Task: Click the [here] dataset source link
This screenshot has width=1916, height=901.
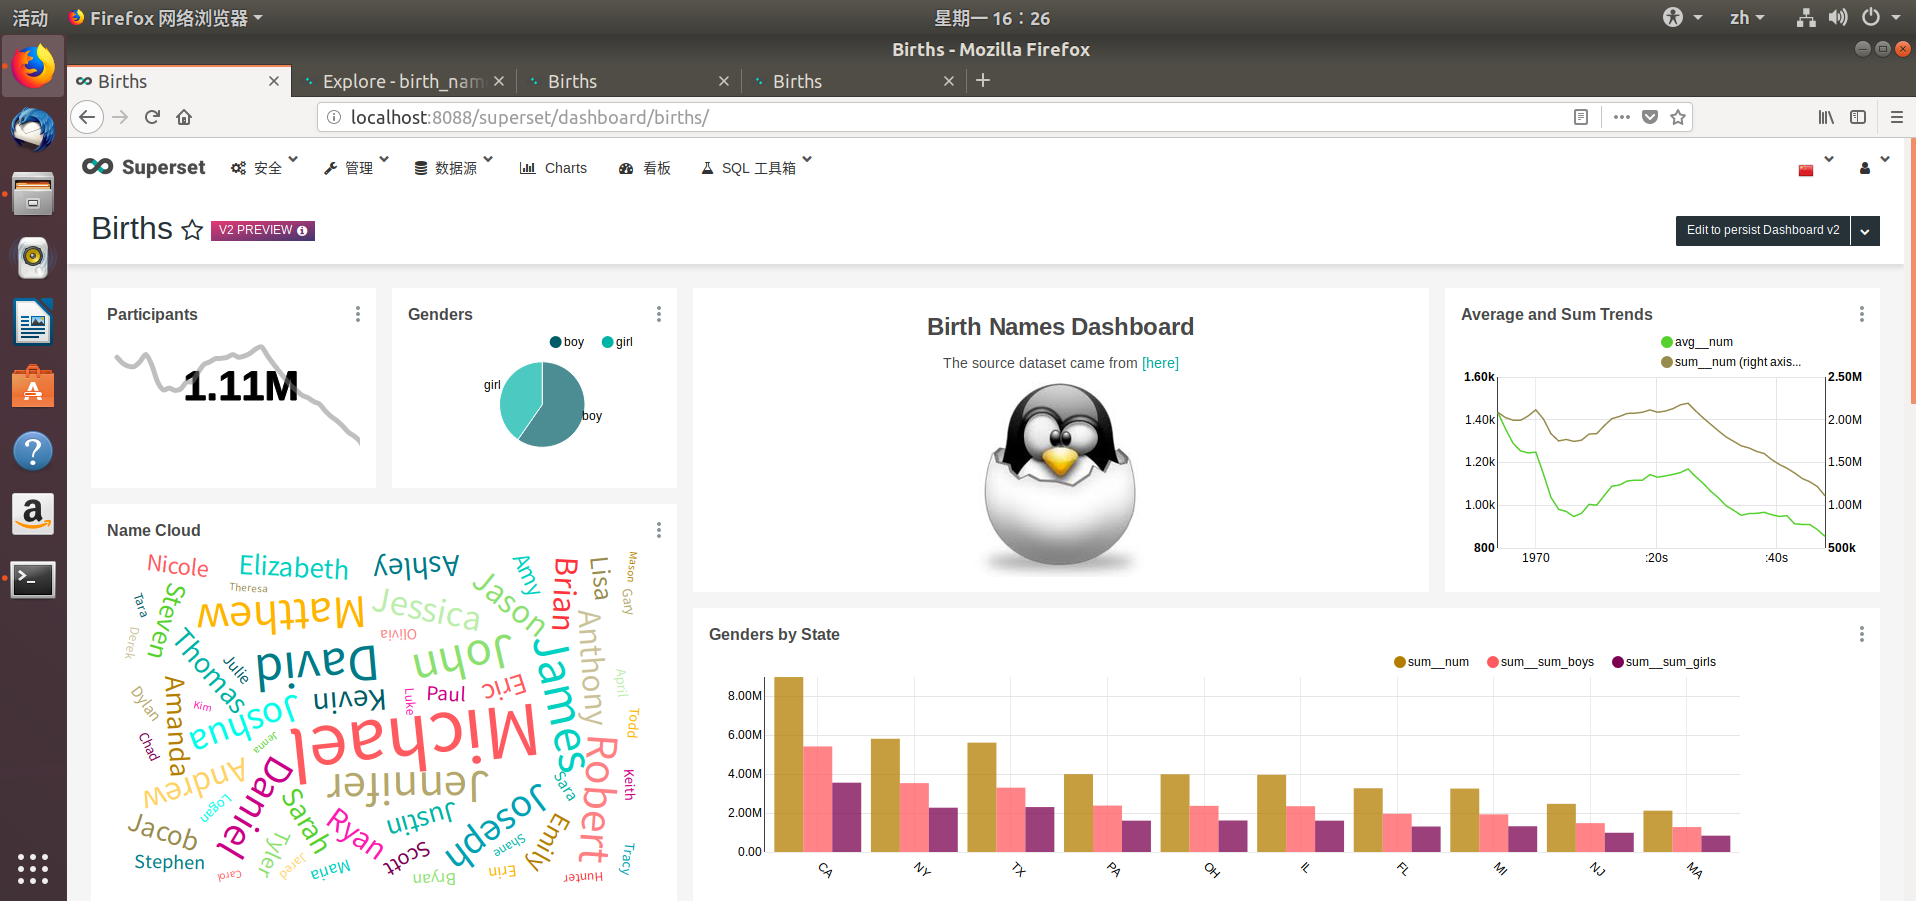Action: 1160,363
